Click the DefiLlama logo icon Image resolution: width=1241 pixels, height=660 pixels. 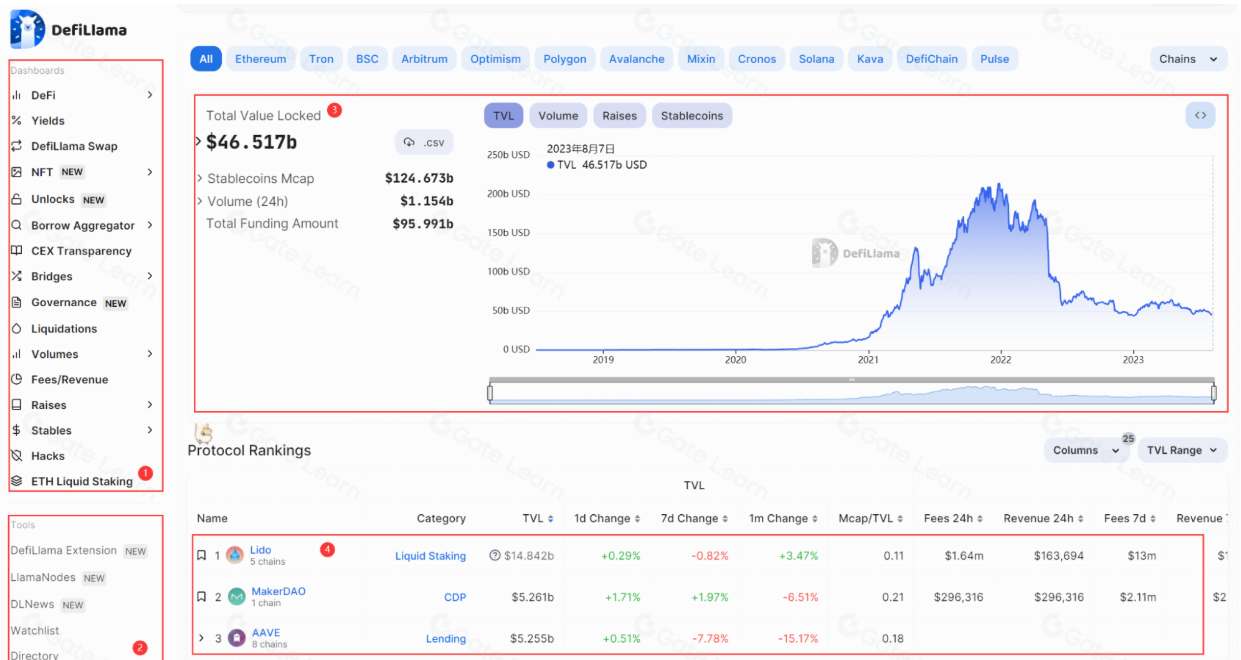click(27, 29)
